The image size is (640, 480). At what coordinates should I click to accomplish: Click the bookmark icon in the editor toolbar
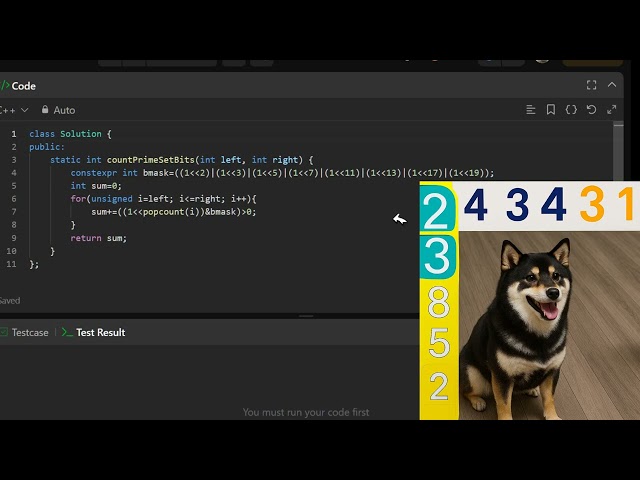point(551,110)
